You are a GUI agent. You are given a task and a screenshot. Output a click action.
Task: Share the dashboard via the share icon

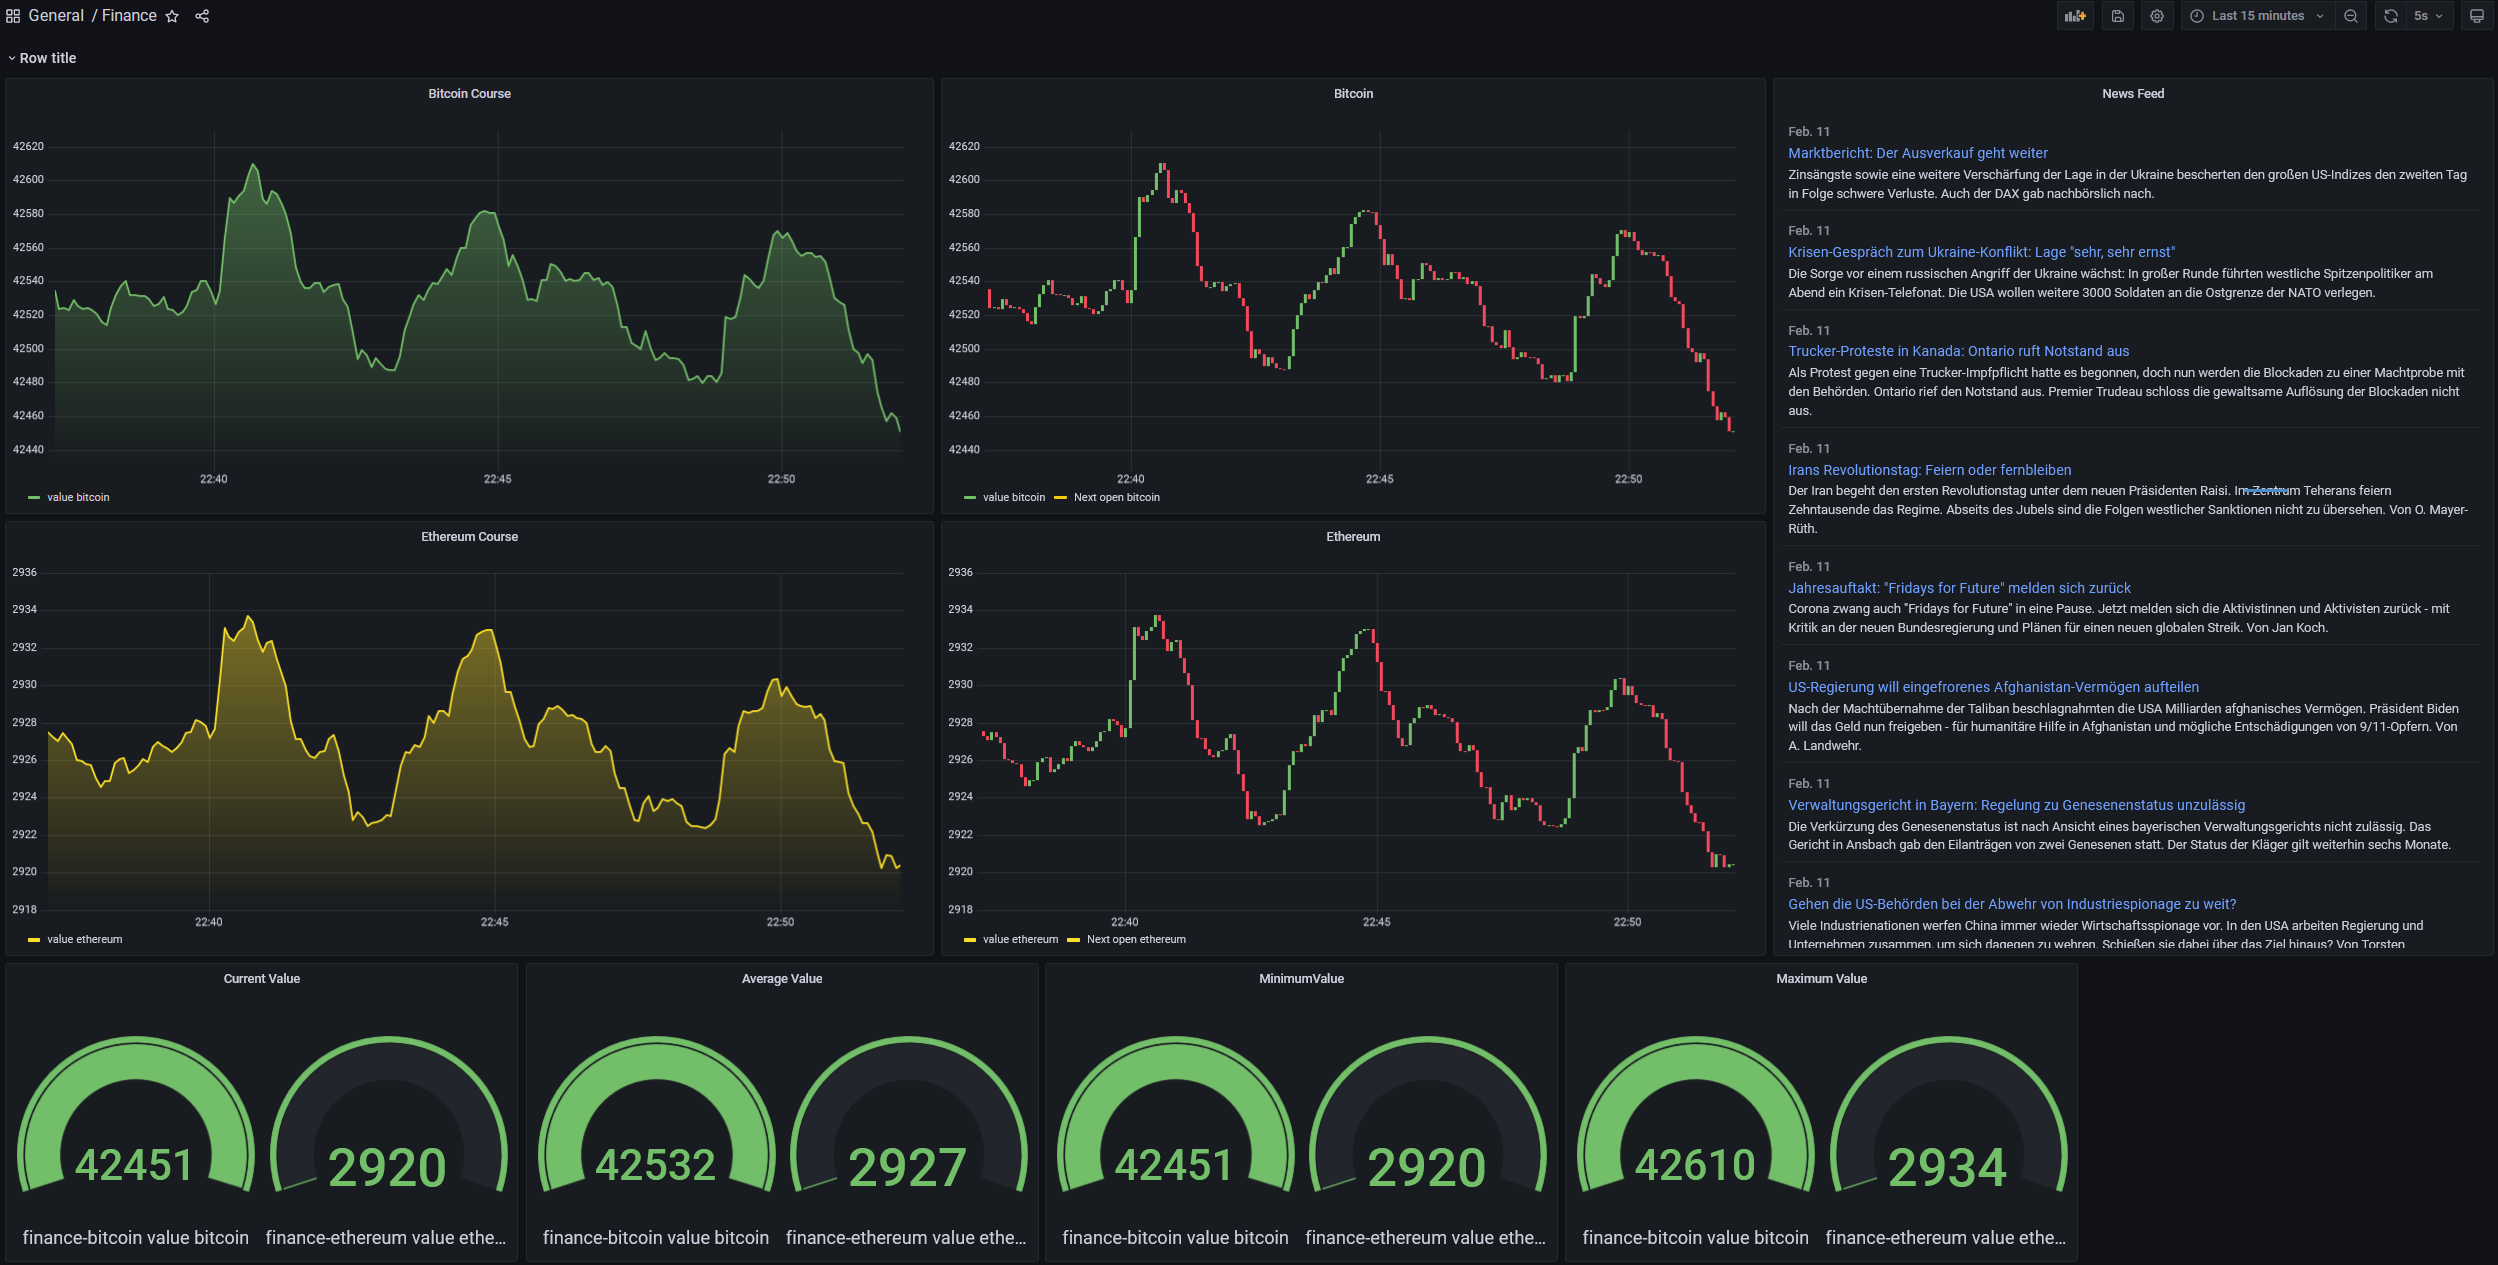click(x=202, y=16)
